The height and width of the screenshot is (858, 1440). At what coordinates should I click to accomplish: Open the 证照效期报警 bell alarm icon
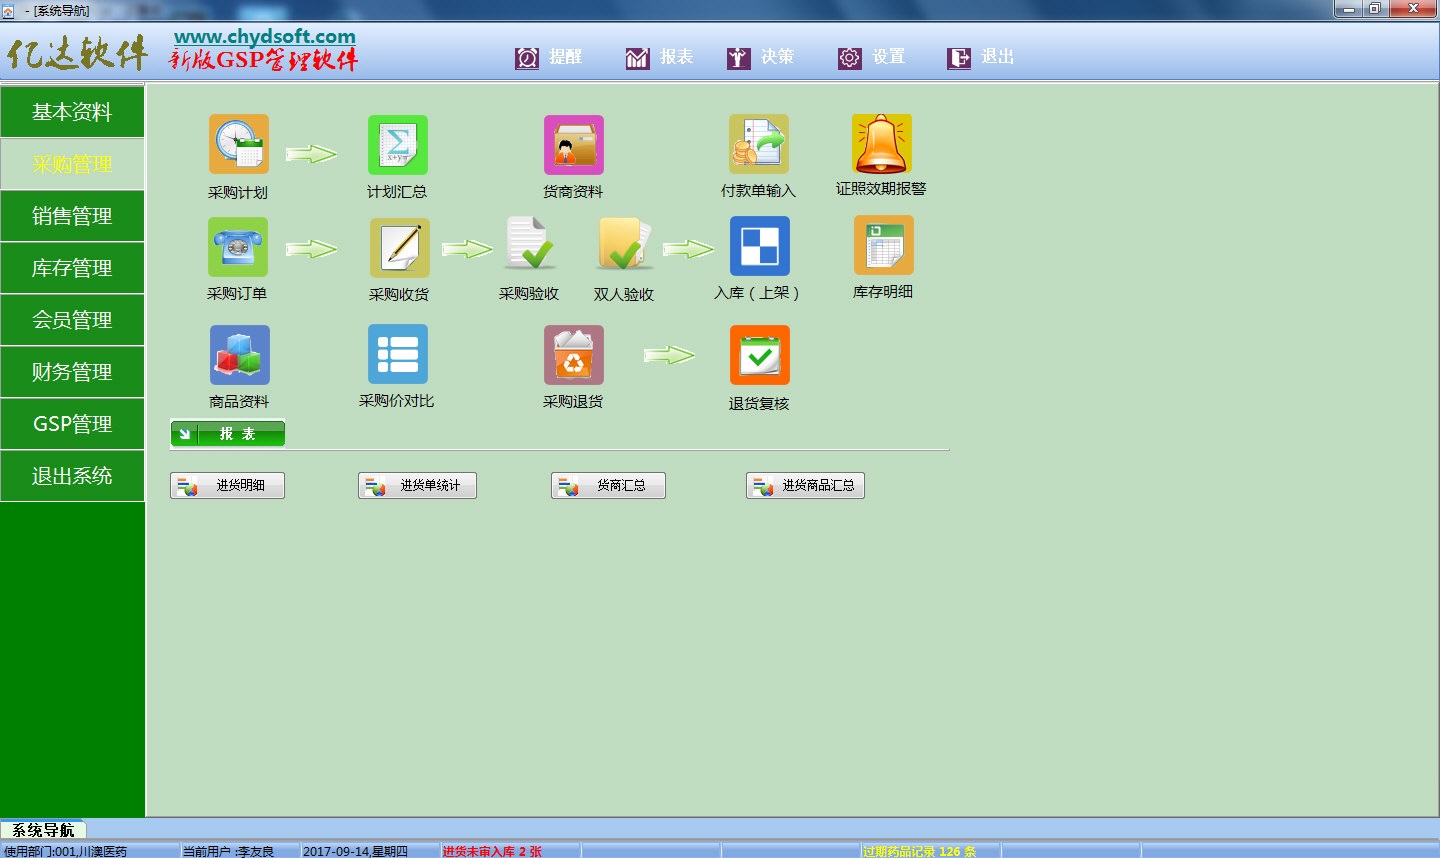(881, 144)
